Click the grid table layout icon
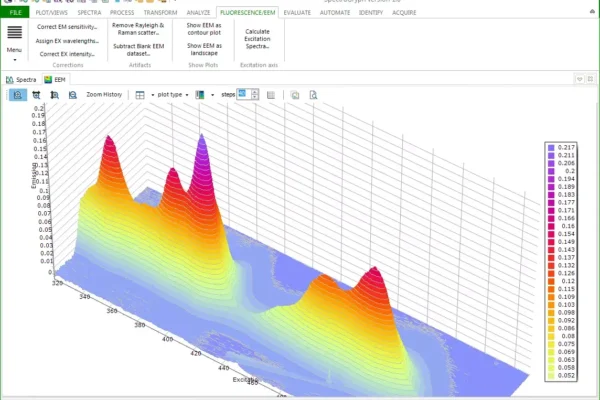 click(x=139, y=94)
